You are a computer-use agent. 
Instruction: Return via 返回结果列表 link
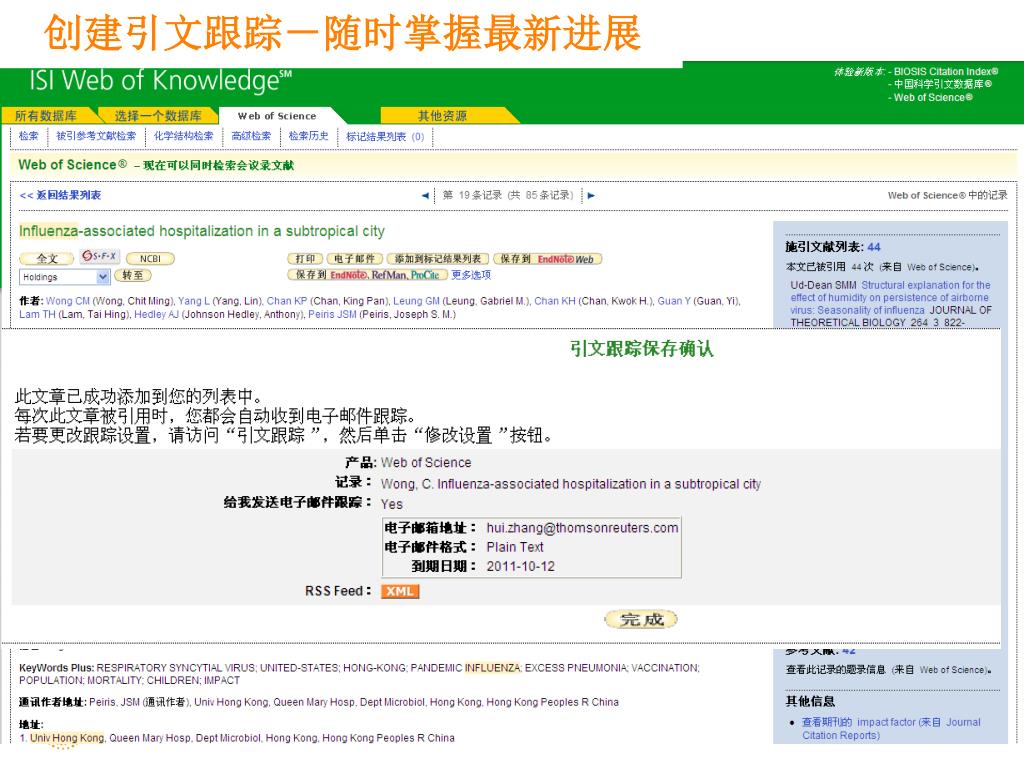(60, 195)
